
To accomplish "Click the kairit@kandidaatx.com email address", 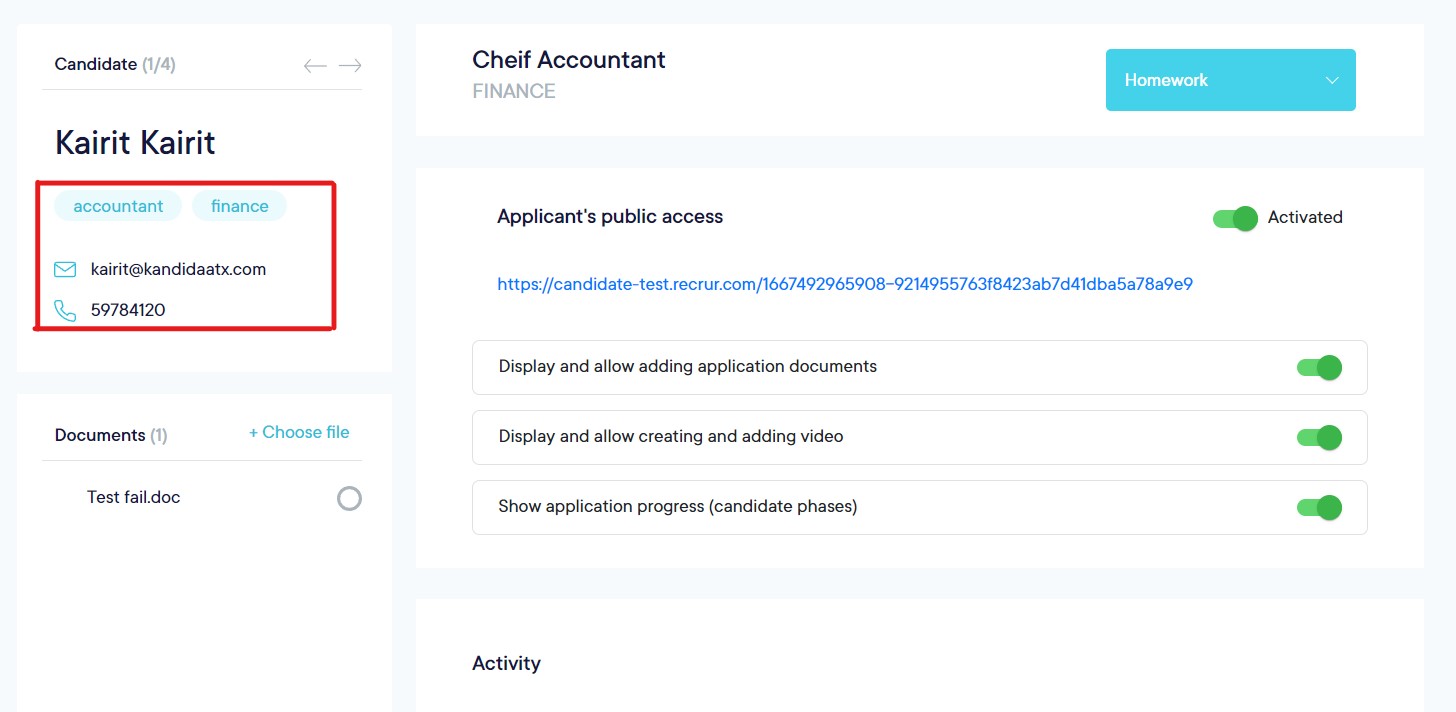I will click(x=178, y=269).
